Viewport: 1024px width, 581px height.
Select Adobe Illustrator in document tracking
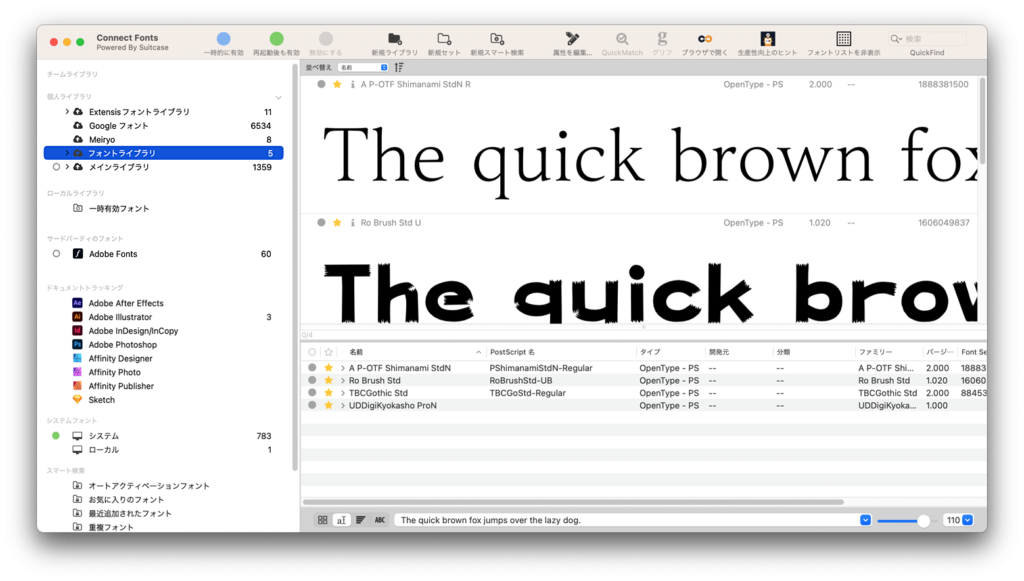tap(120, 317)
